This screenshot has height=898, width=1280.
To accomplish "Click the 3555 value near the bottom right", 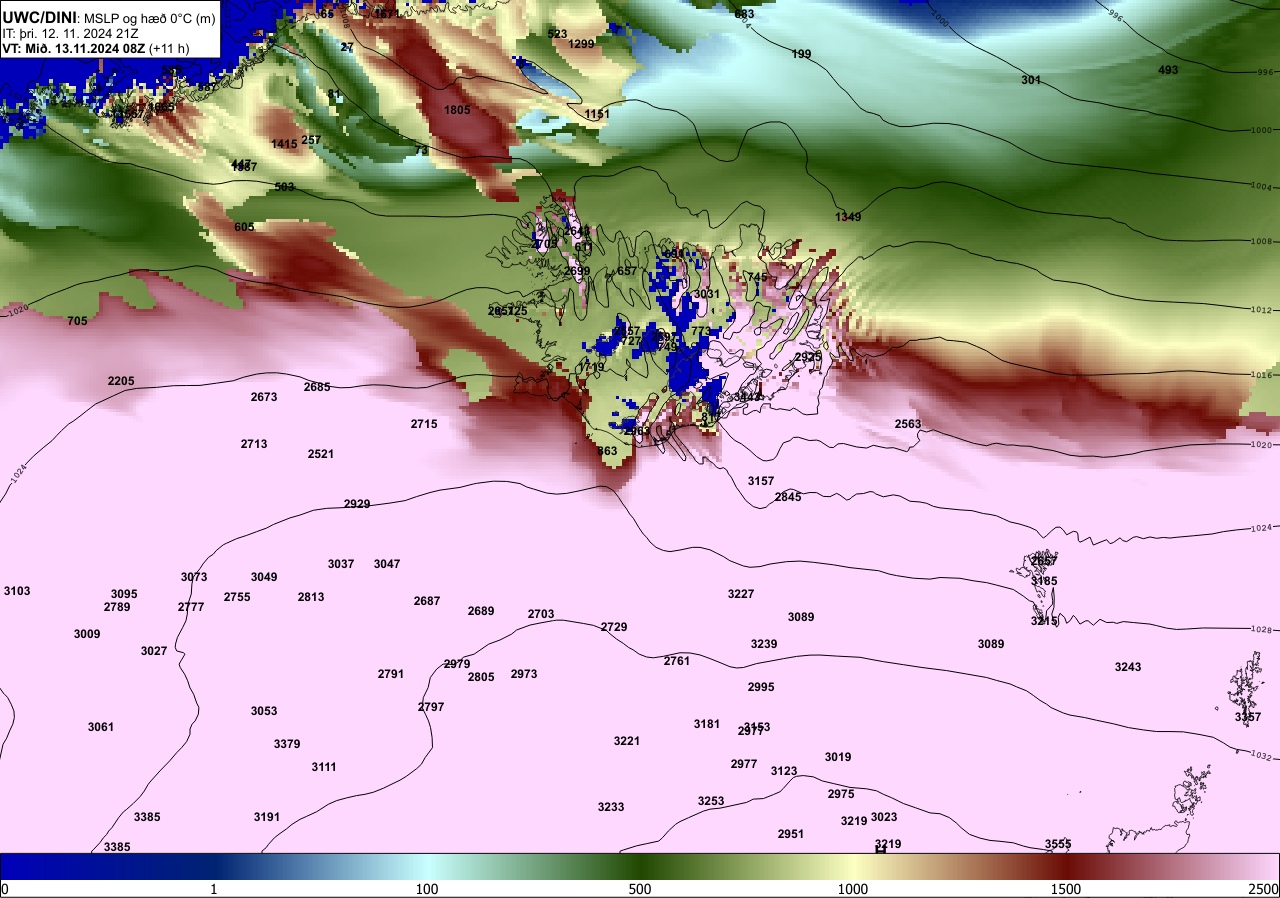I will tap(1058, 844).
